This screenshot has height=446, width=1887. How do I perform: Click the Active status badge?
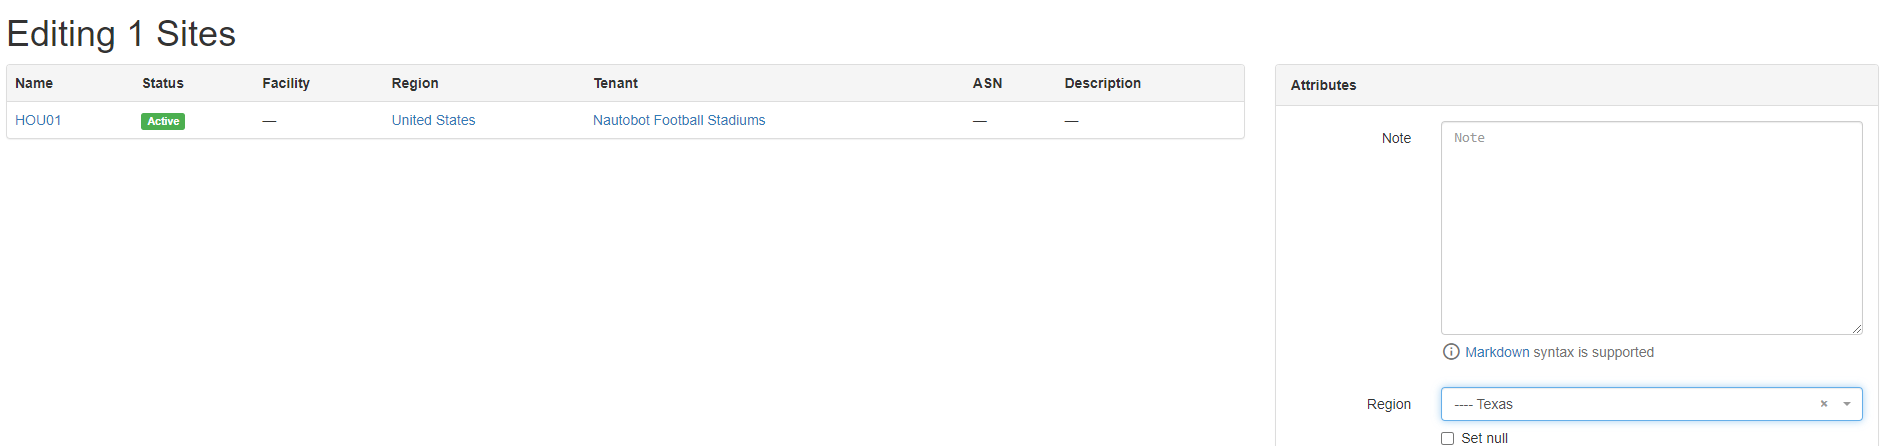(163, 121)
